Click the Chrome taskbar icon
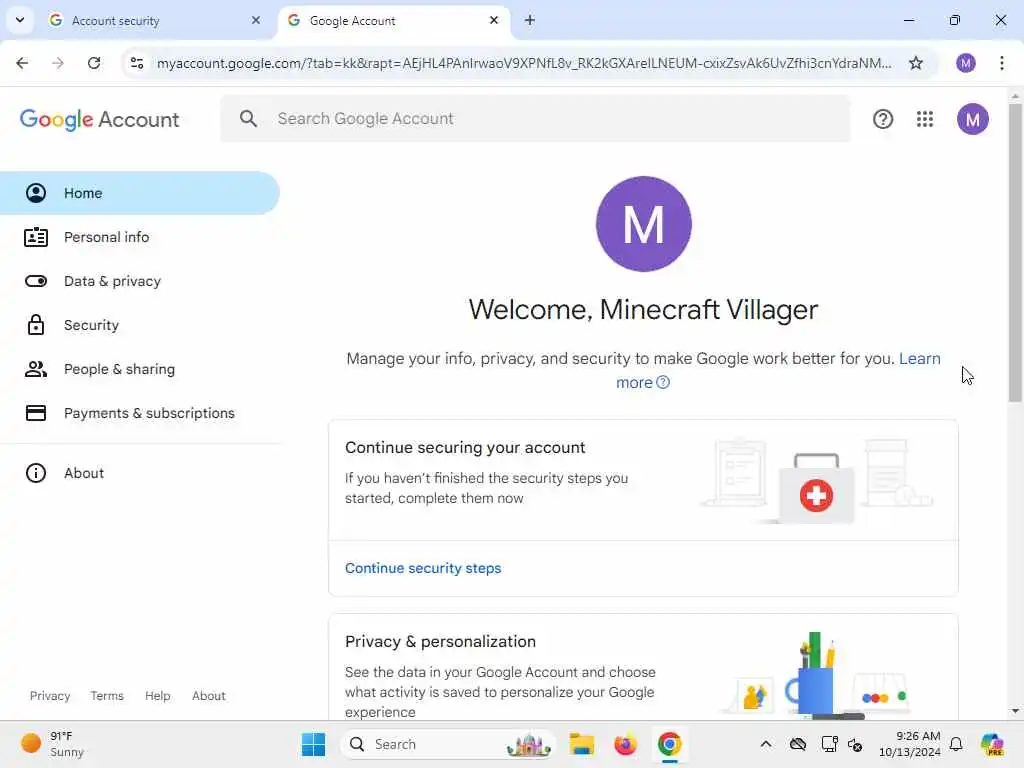 pos(669,744)
